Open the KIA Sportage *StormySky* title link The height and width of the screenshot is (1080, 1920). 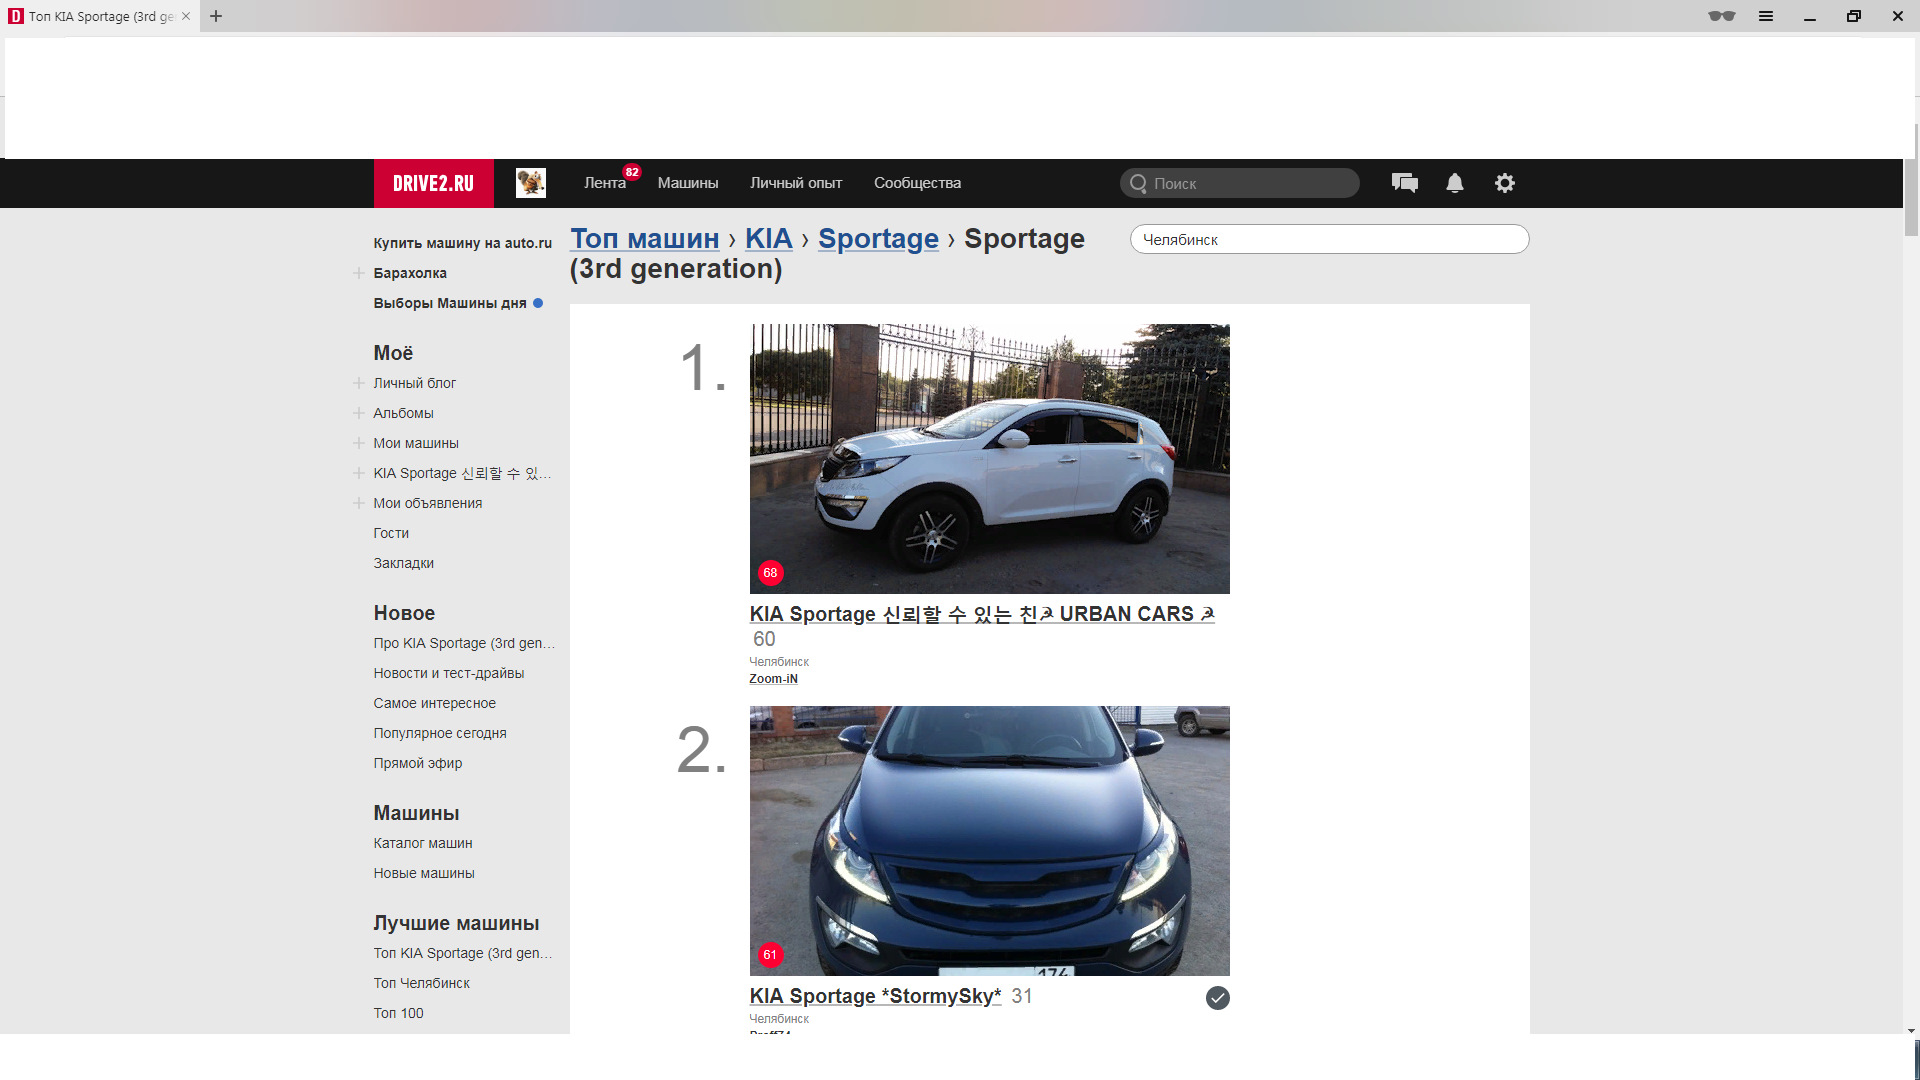pyautogui.click(x=875, y=996)
